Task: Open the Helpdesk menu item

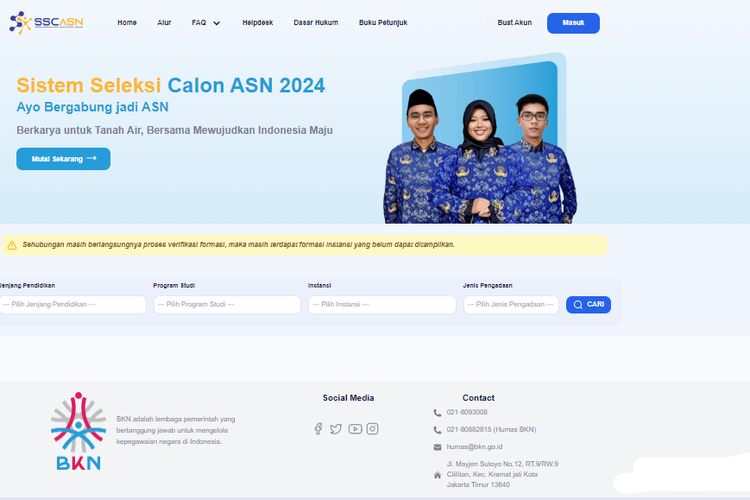Action: (257, 22)
